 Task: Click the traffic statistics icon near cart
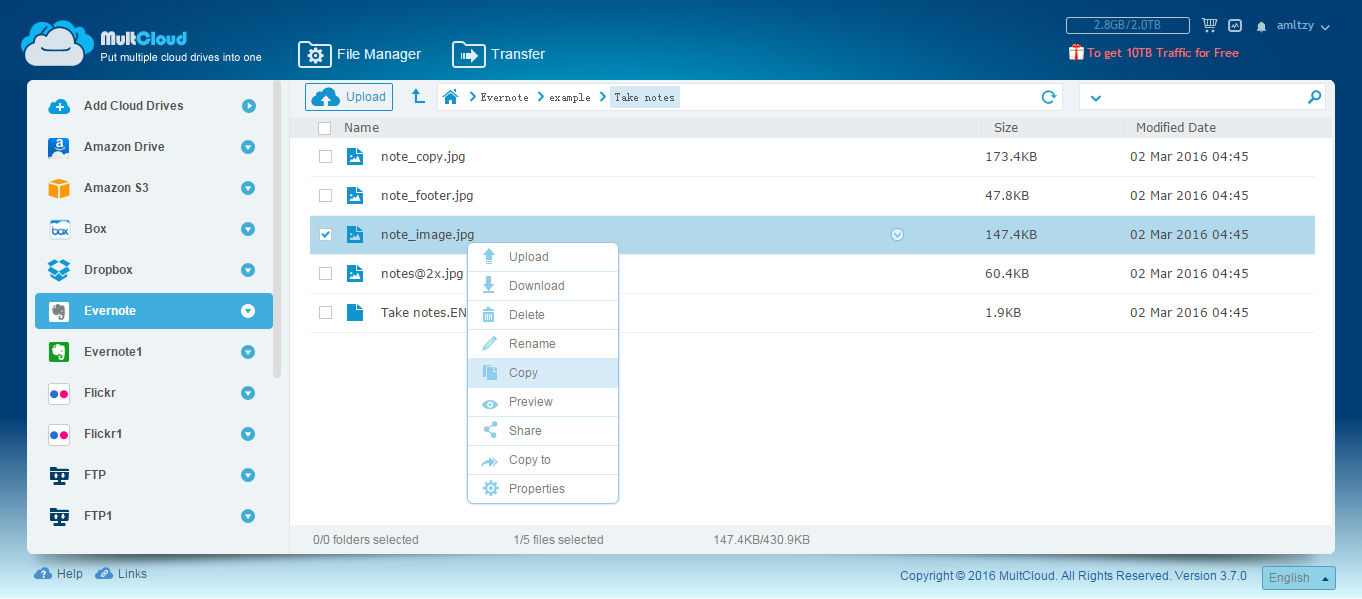1235,25
